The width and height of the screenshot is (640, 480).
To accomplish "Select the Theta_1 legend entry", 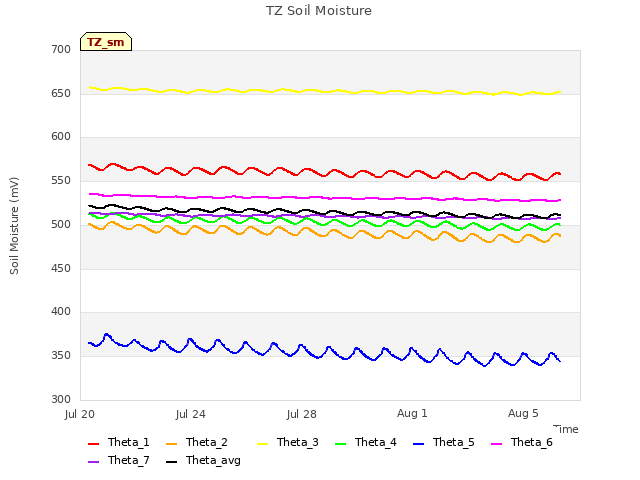I will pyautogui.click(x=119, y=442).
